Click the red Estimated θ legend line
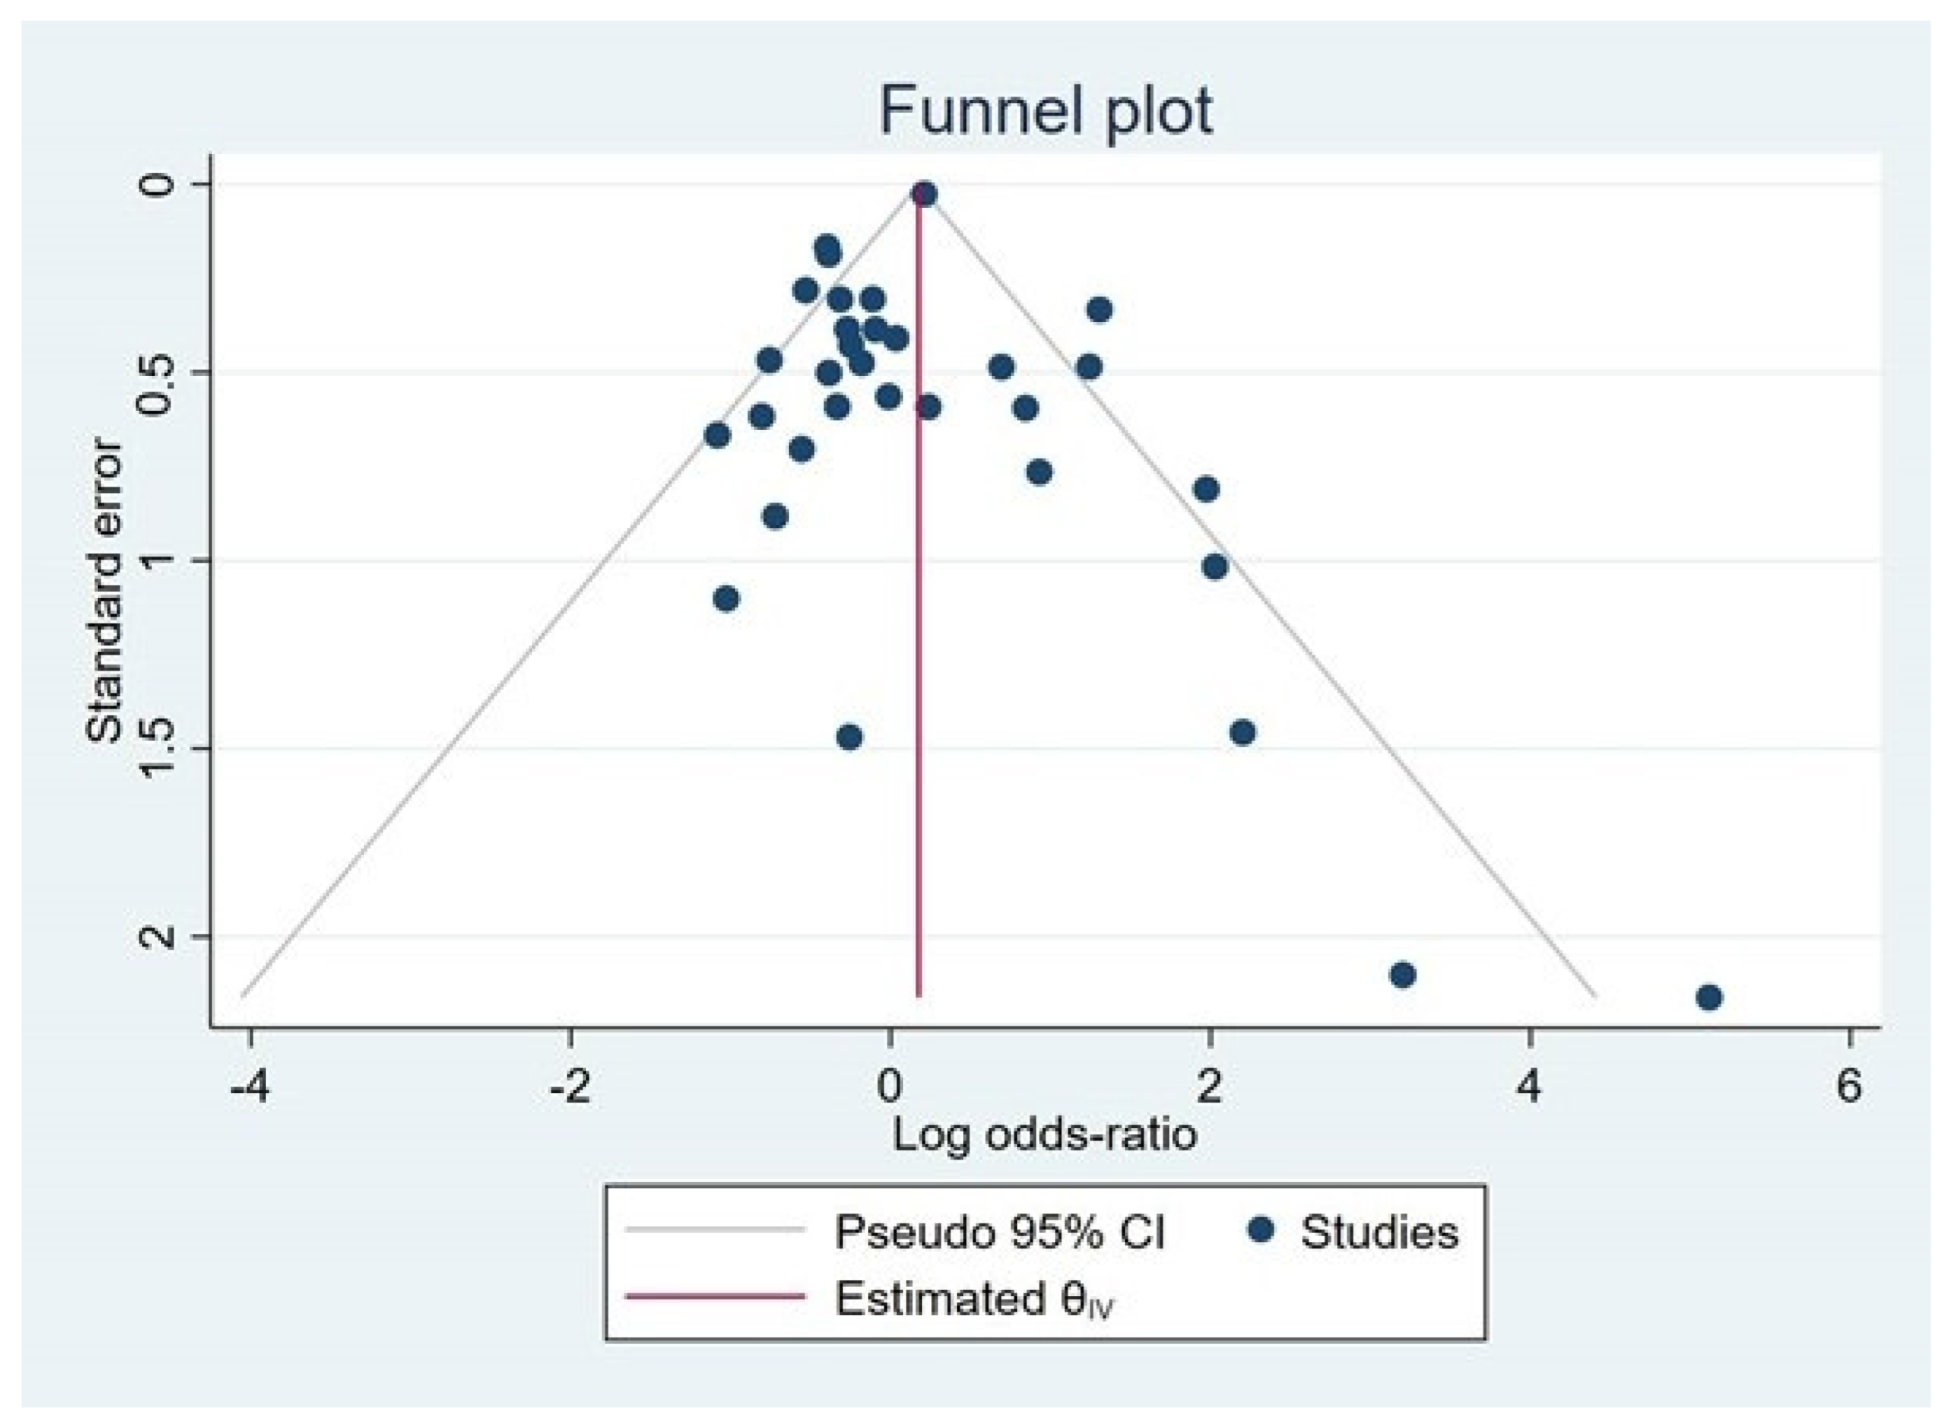This screenshot has width=1951, height=1427. click(715, 1297)
